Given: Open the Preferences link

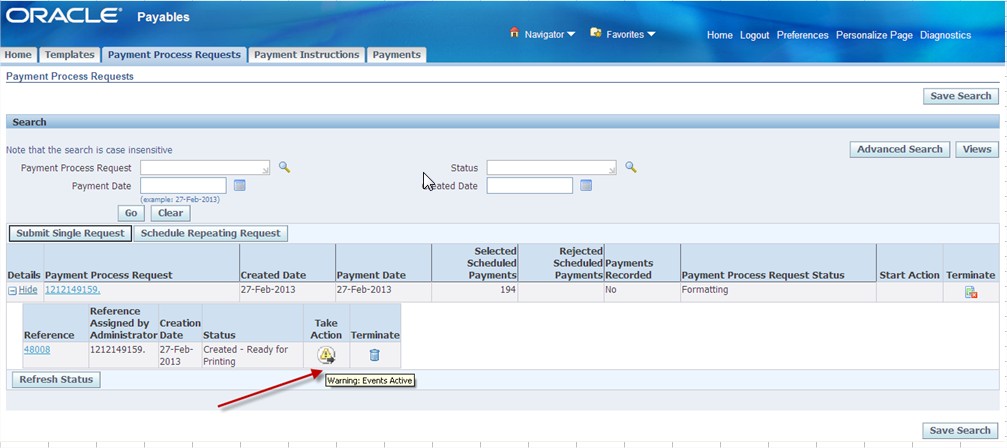Looking at the screenshot, I should coord(803,35).
